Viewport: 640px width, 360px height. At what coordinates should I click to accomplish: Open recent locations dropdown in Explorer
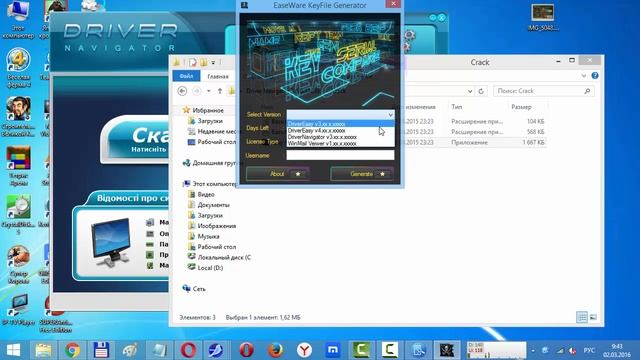(x=209, y=91)
